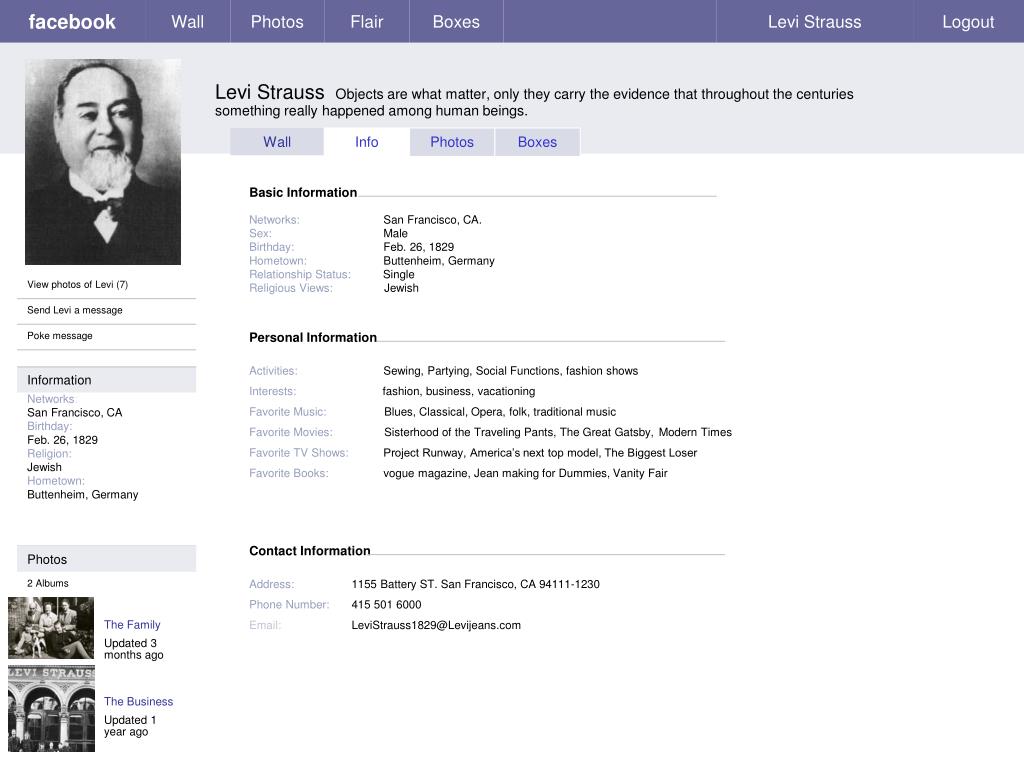1024x768 pixels.
Task: Click the Personal Information section heading
Action: point(313,338)
